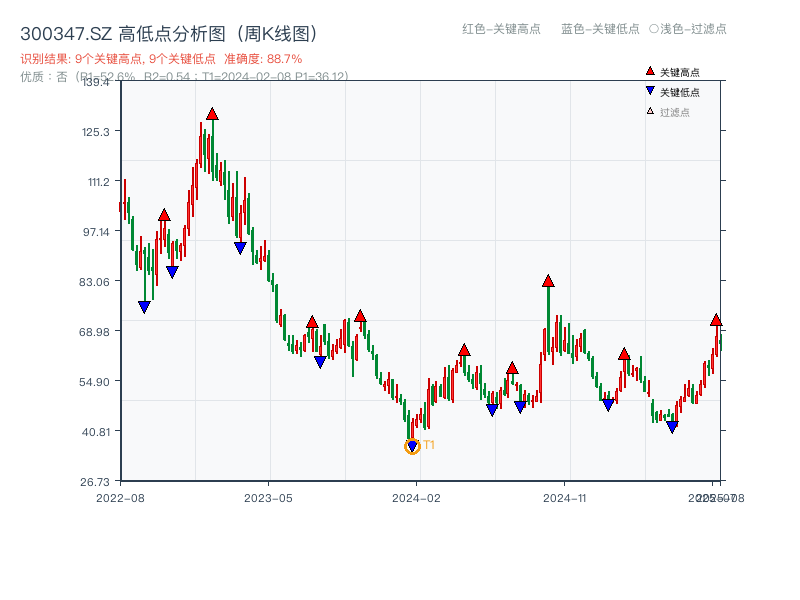This screenshot has width=800, height=600.
Task: Click the 111.2 y-axis label
Action: pyautogui.click(x=99, y=182)
